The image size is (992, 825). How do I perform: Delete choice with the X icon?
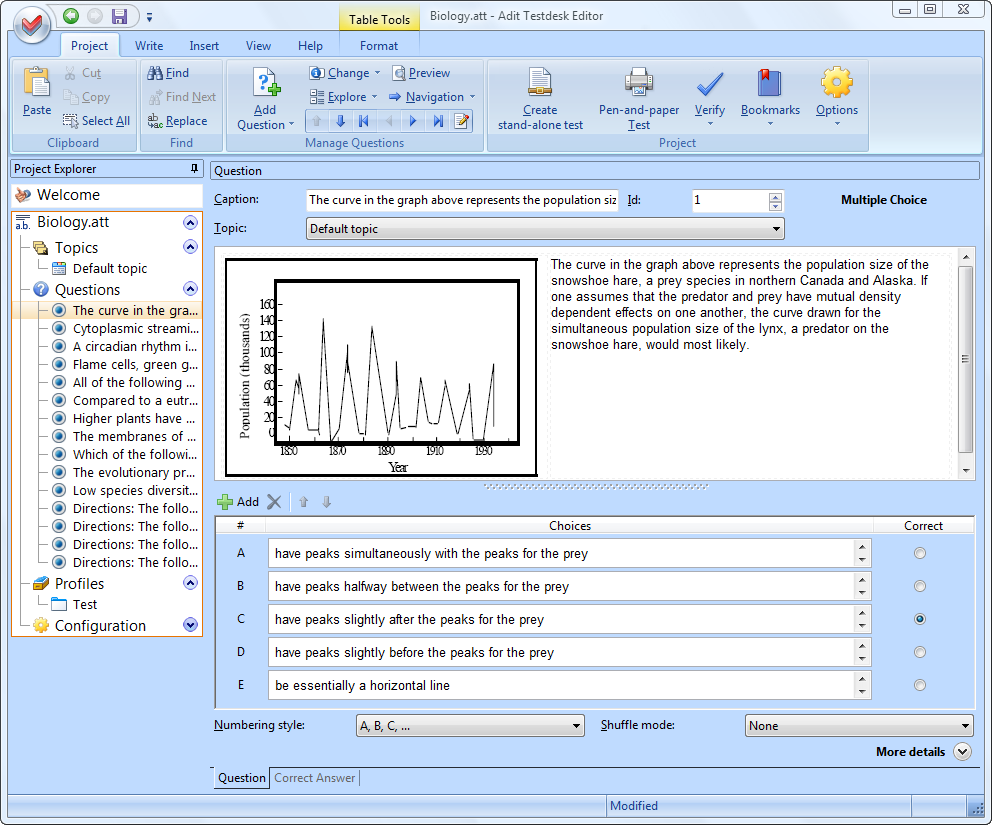tap(274, 502)
